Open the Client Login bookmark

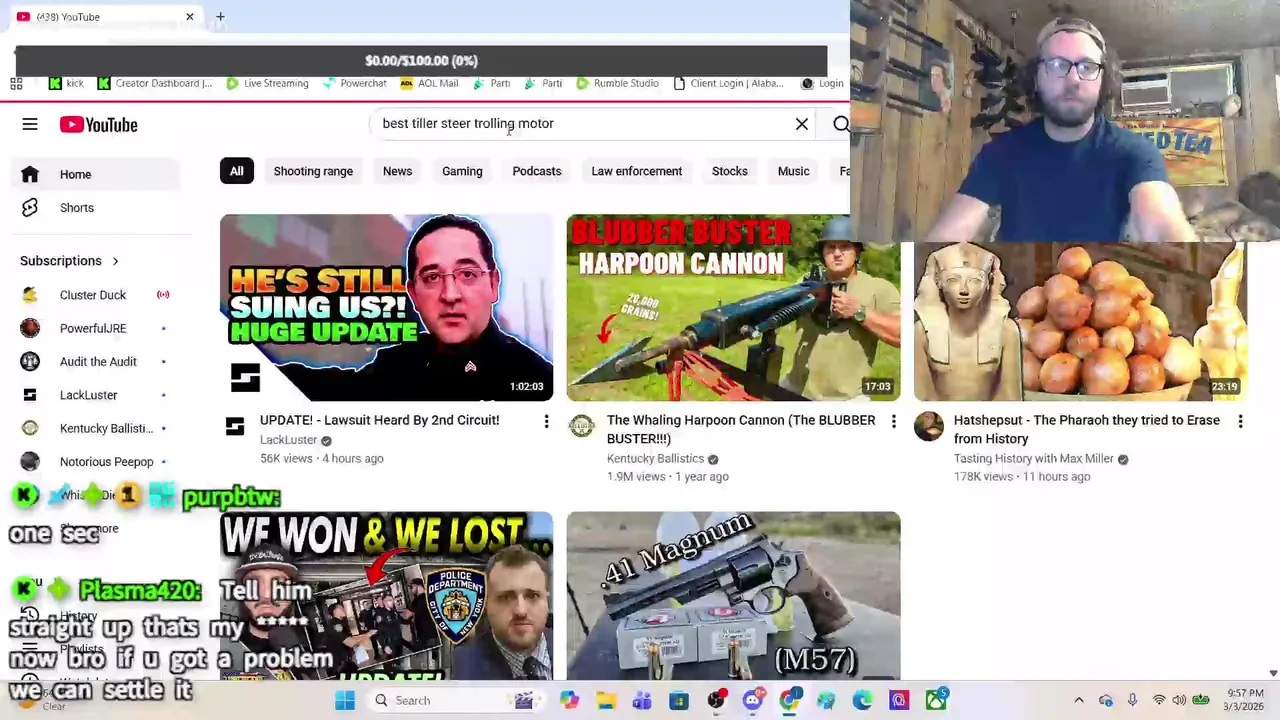(727, 84)
